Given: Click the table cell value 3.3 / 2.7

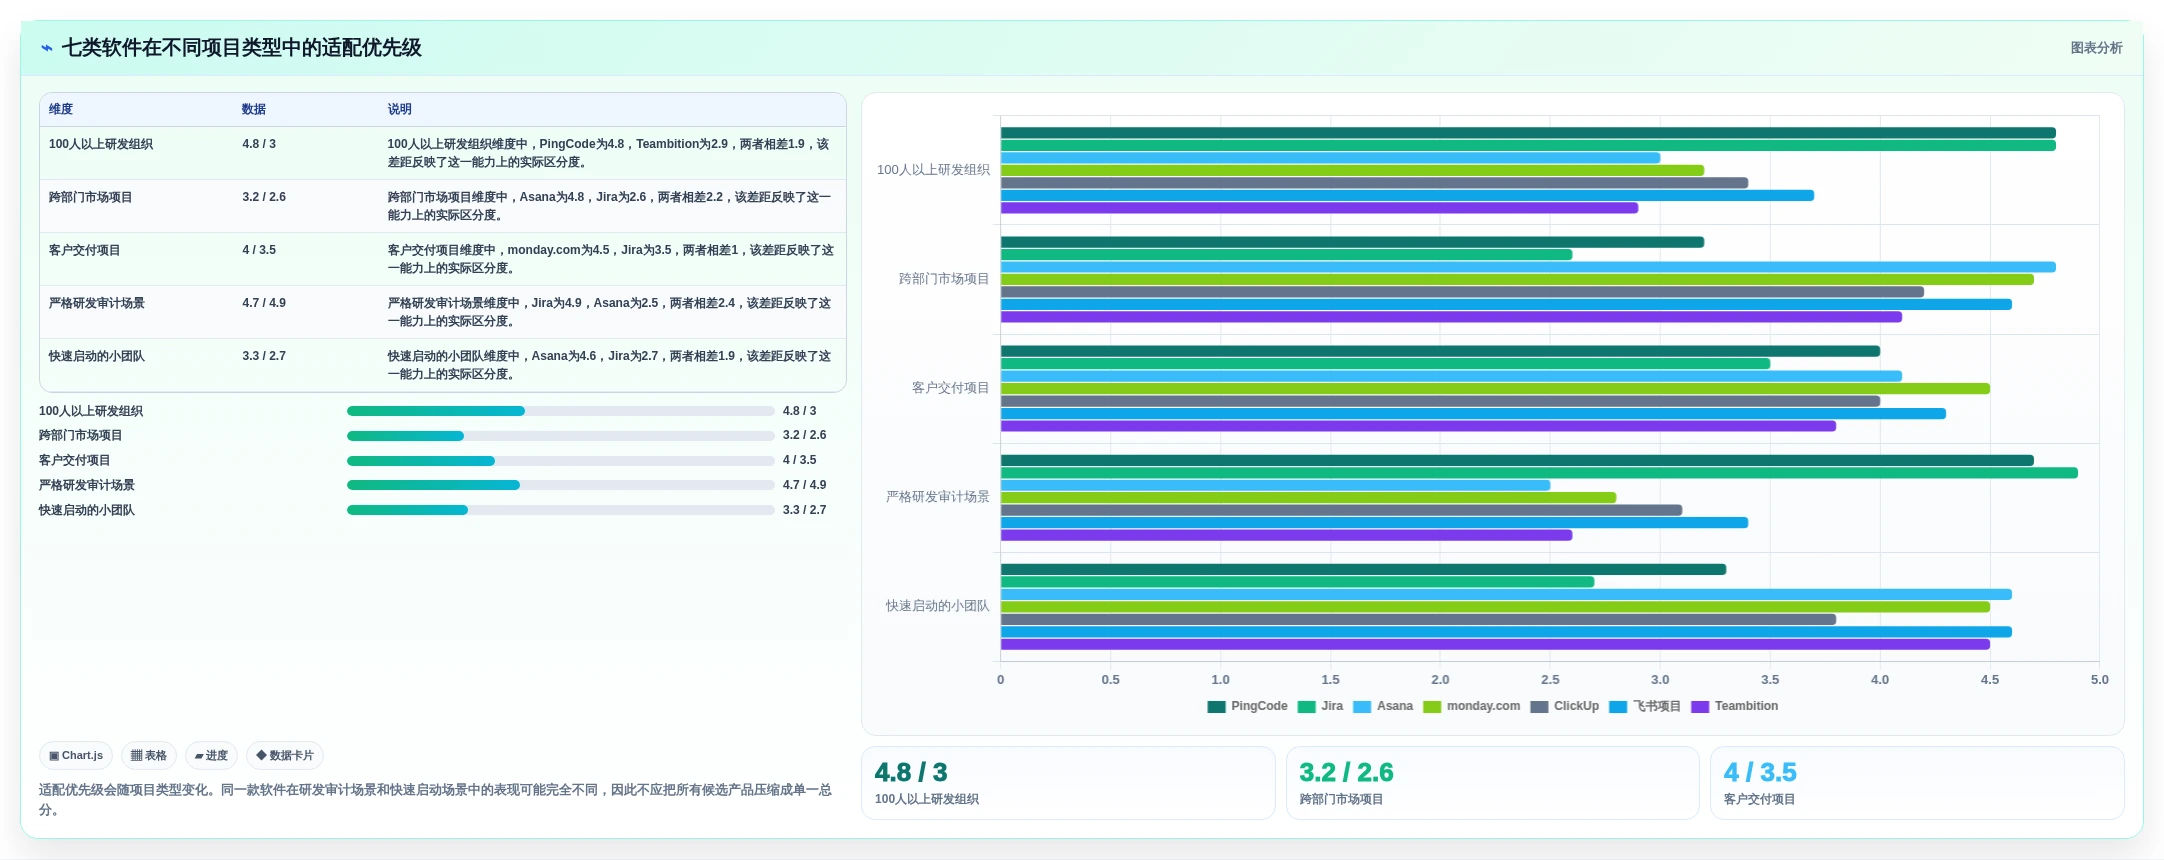Looking at the screenshot, I should pos(264,356).
